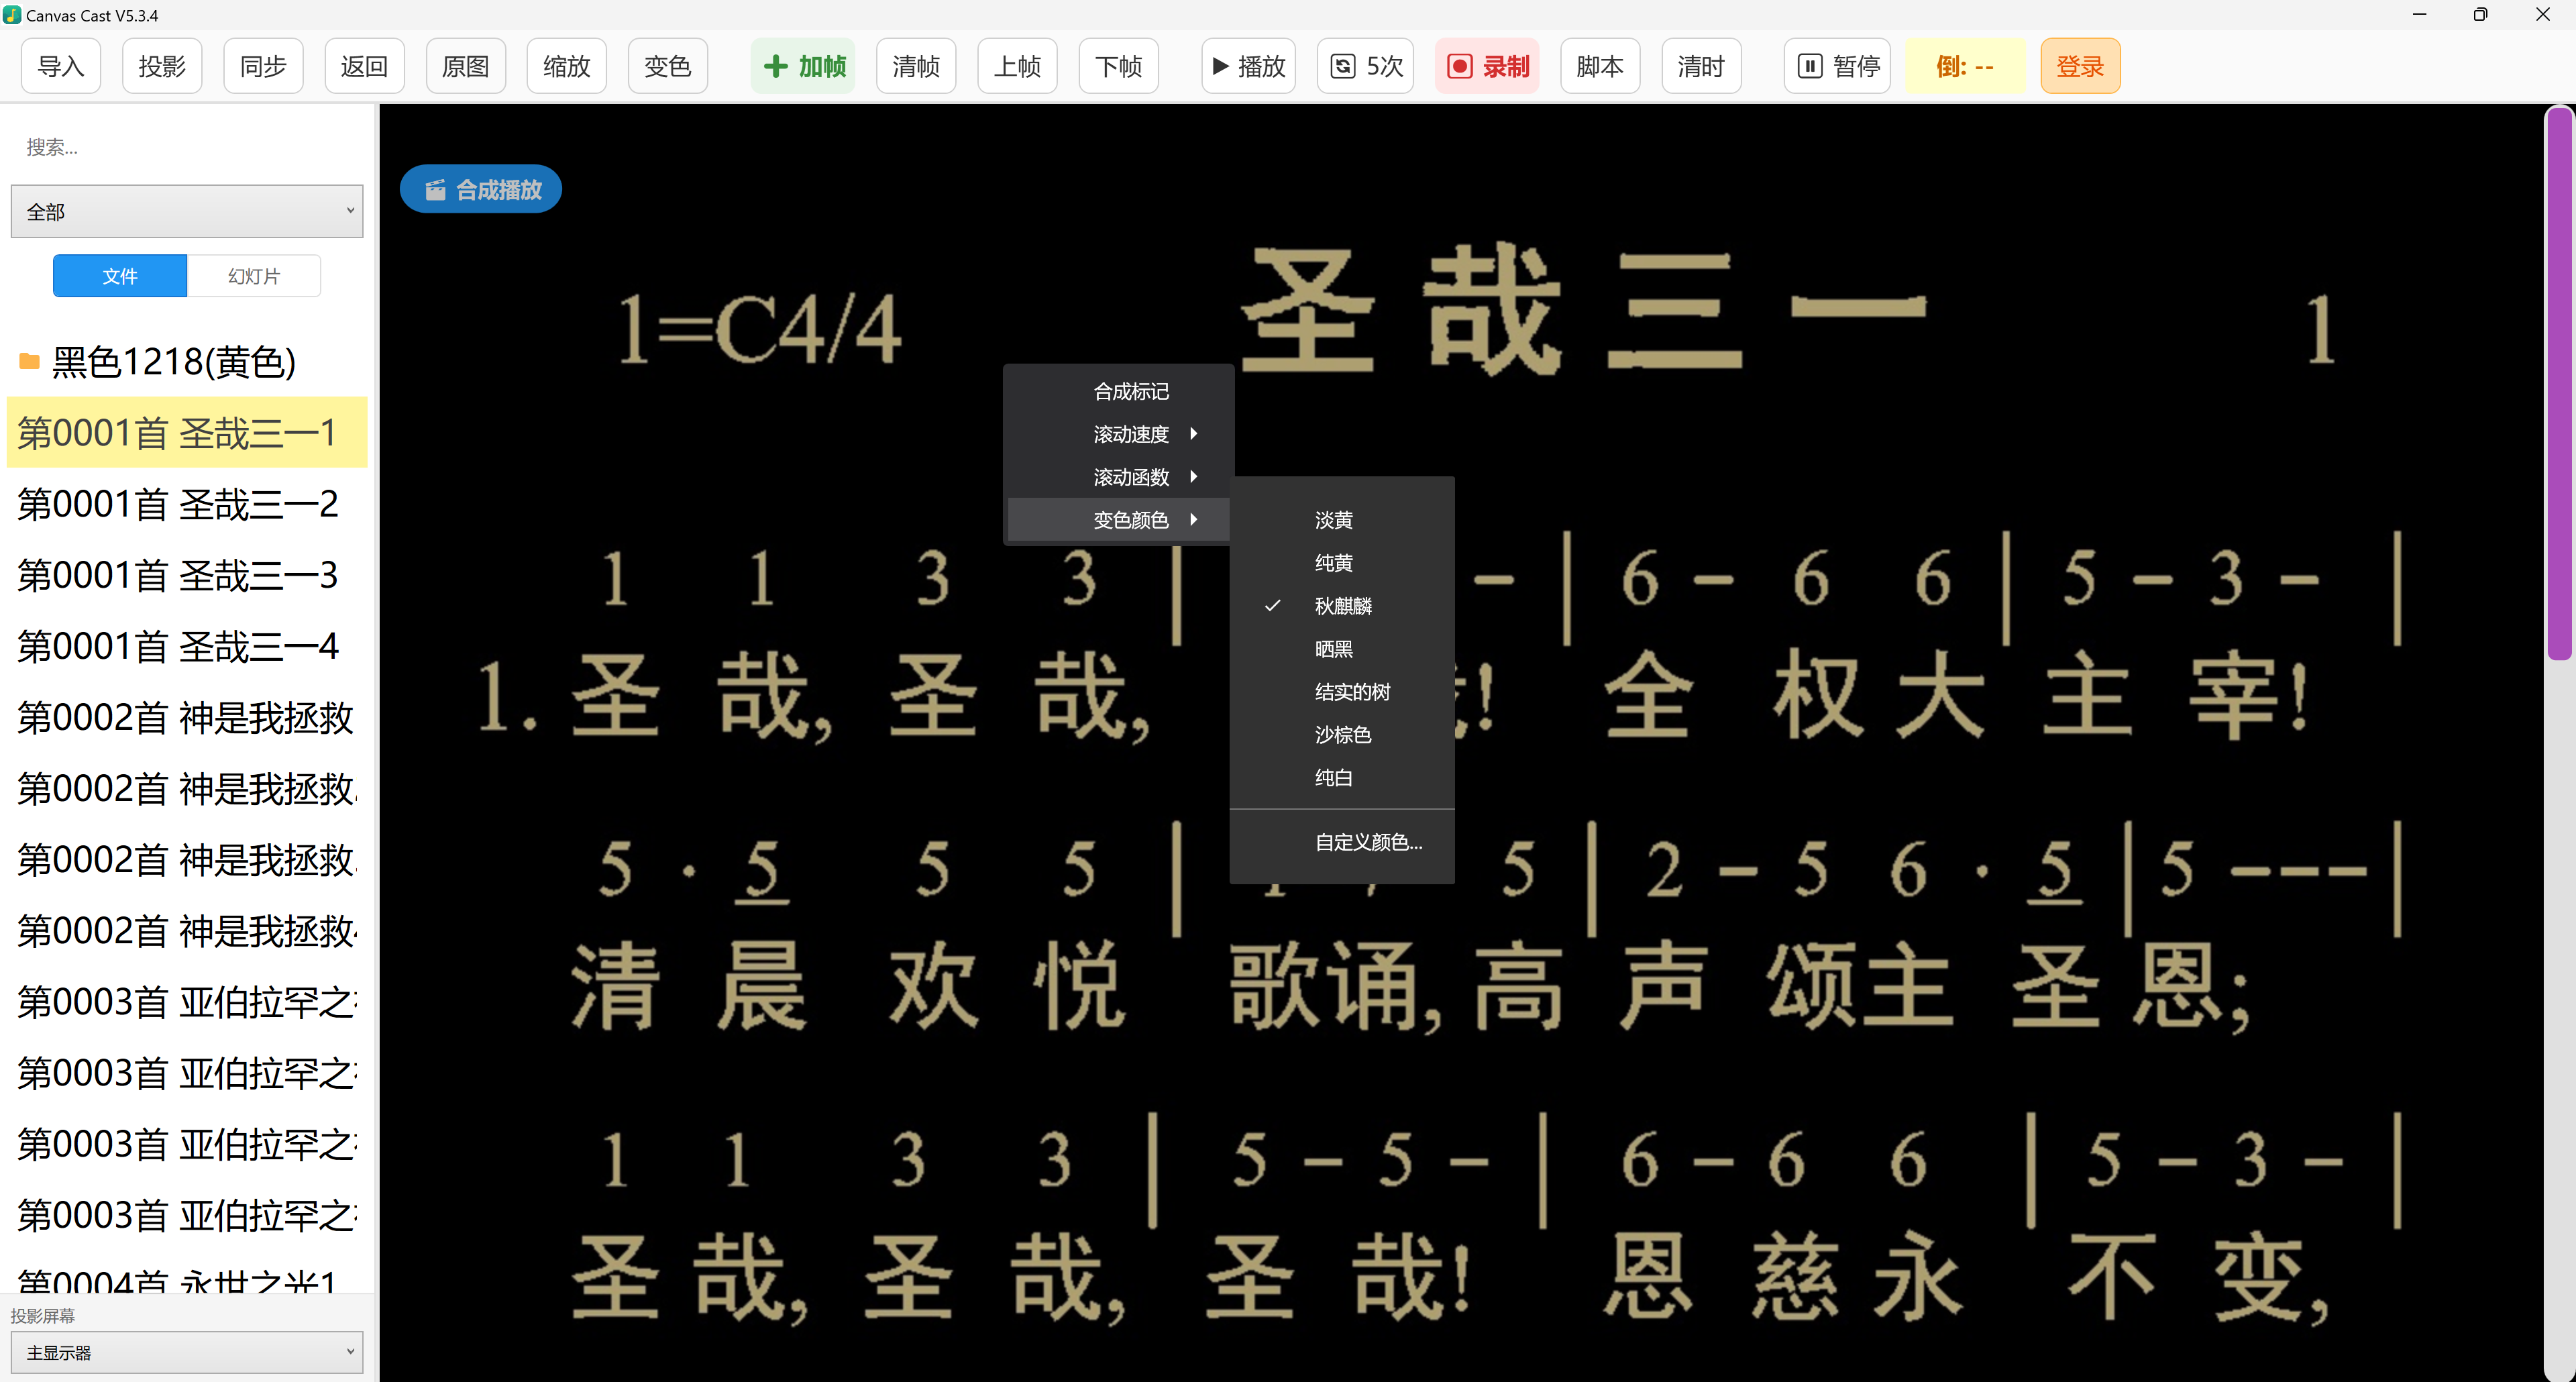2576x1382 pixels.
Task: Click the 合成标记 menu entry
Action: click(x=1131, y=391)
